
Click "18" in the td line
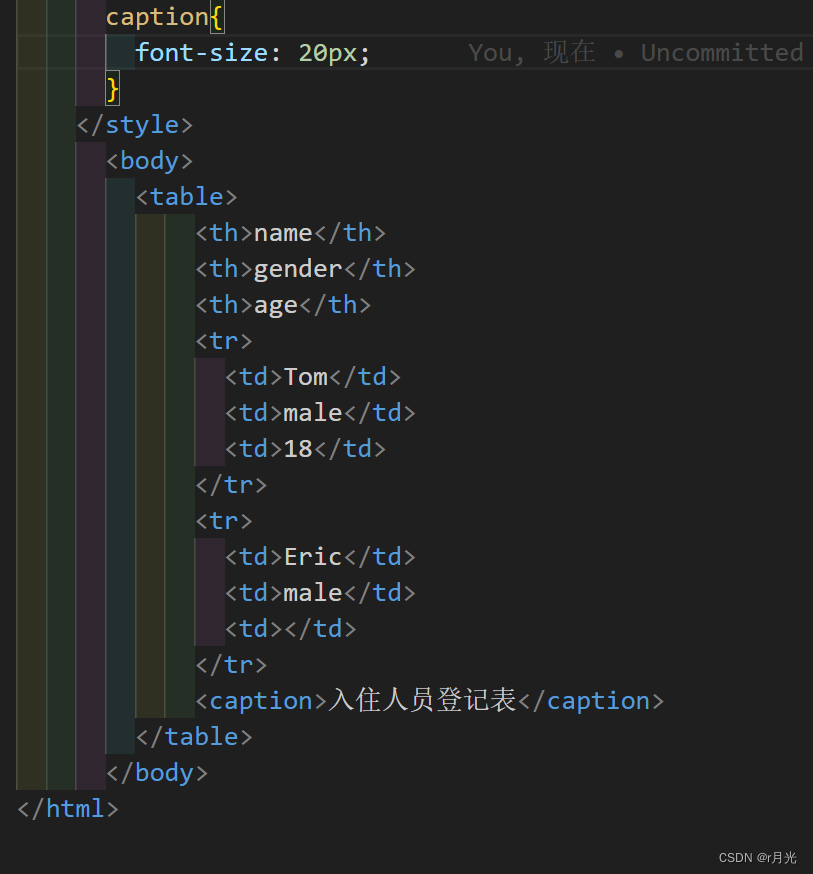298,449
